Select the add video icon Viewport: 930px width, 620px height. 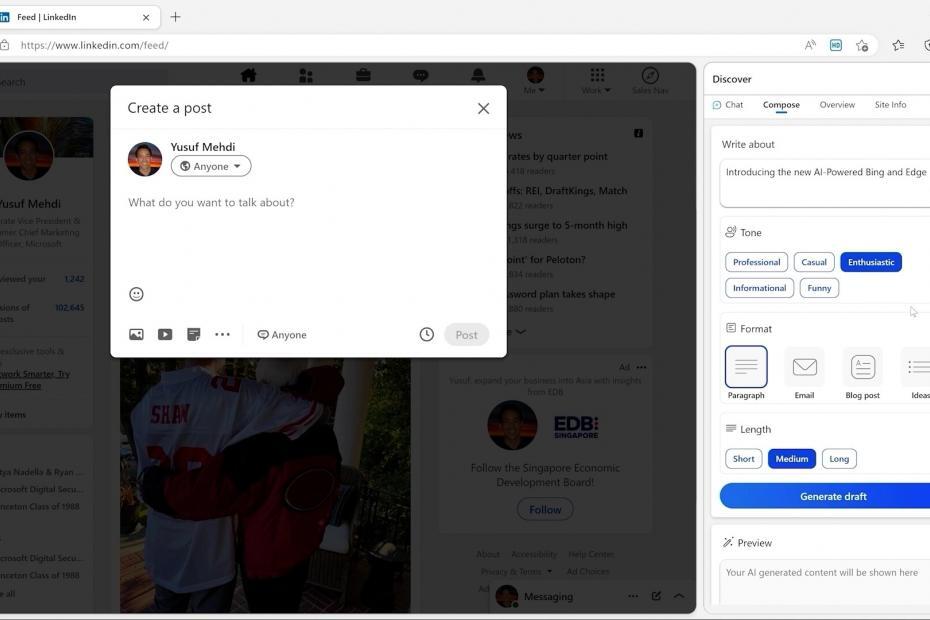(164, 334)
